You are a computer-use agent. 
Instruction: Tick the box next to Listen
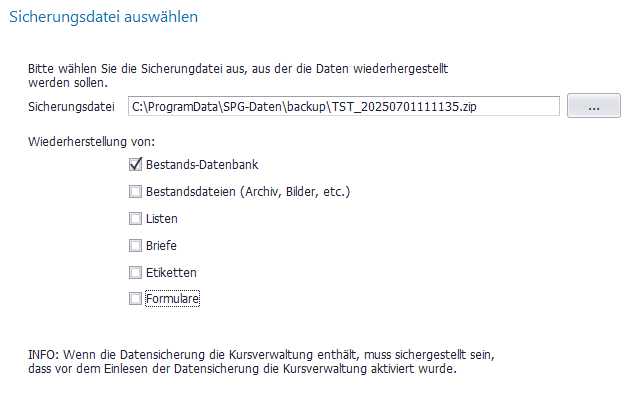pyautogui.click(x=135, y=218)
